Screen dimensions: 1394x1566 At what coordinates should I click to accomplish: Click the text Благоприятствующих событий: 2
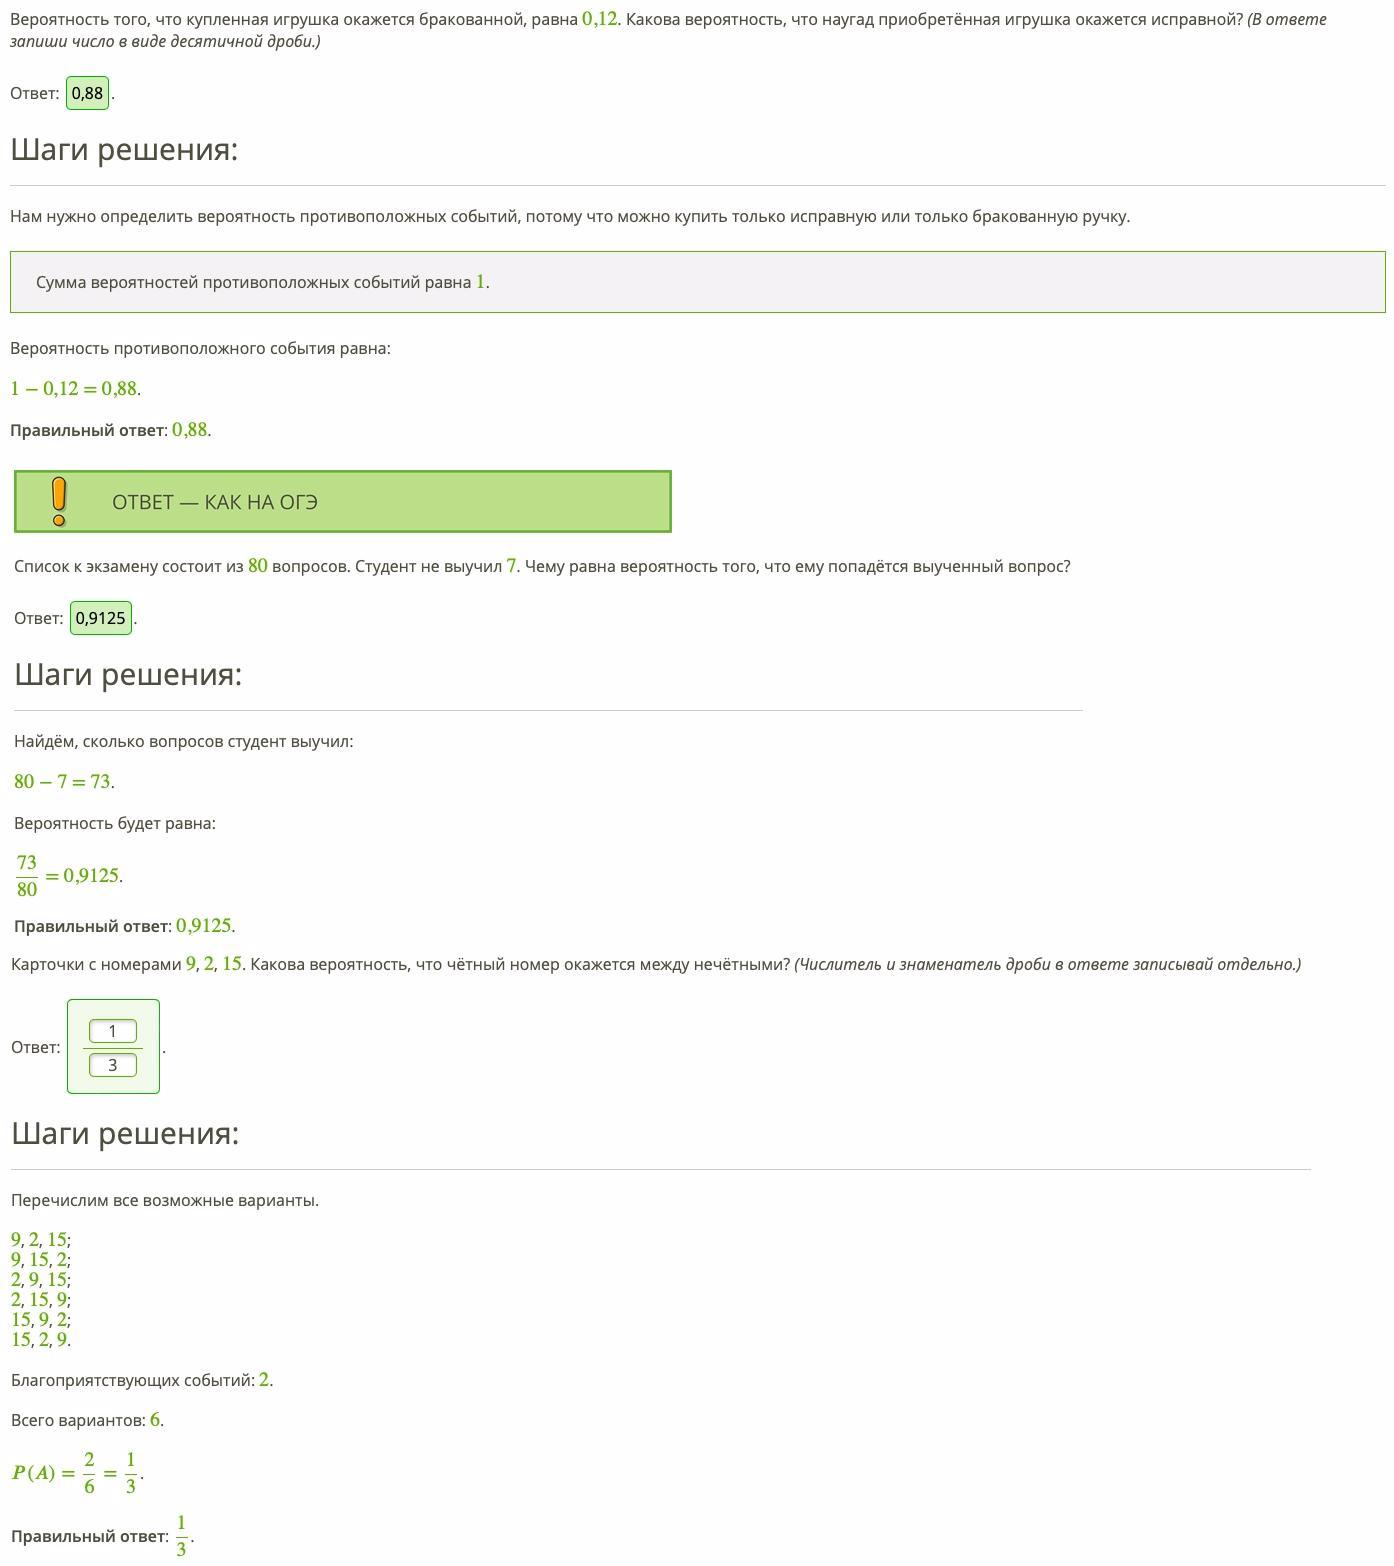point(142,1380)
